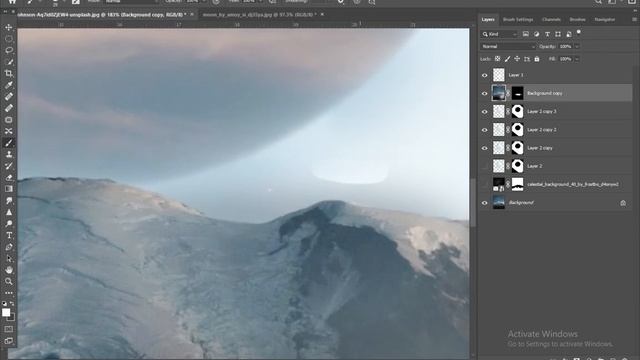Viewport: 640px width, 360px height.
Task: Hide the Layer 2 copy 3 layer
Action: (484, 111)
